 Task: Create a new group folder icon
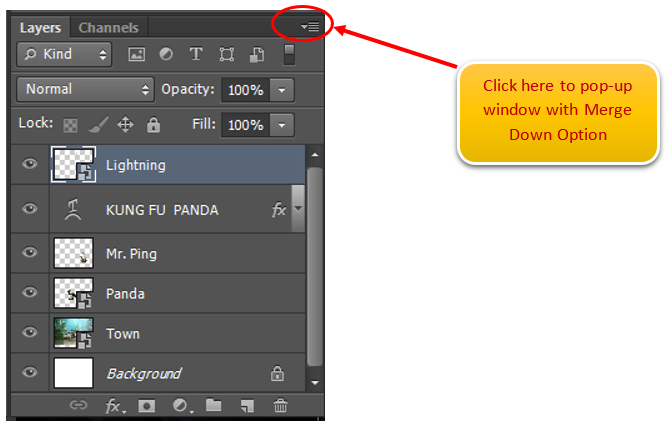213,405
